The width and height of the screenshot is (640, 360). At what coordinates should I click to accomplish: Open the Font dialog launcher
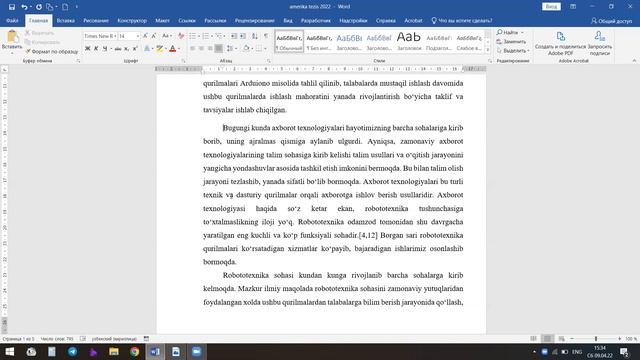pos(183,61)
